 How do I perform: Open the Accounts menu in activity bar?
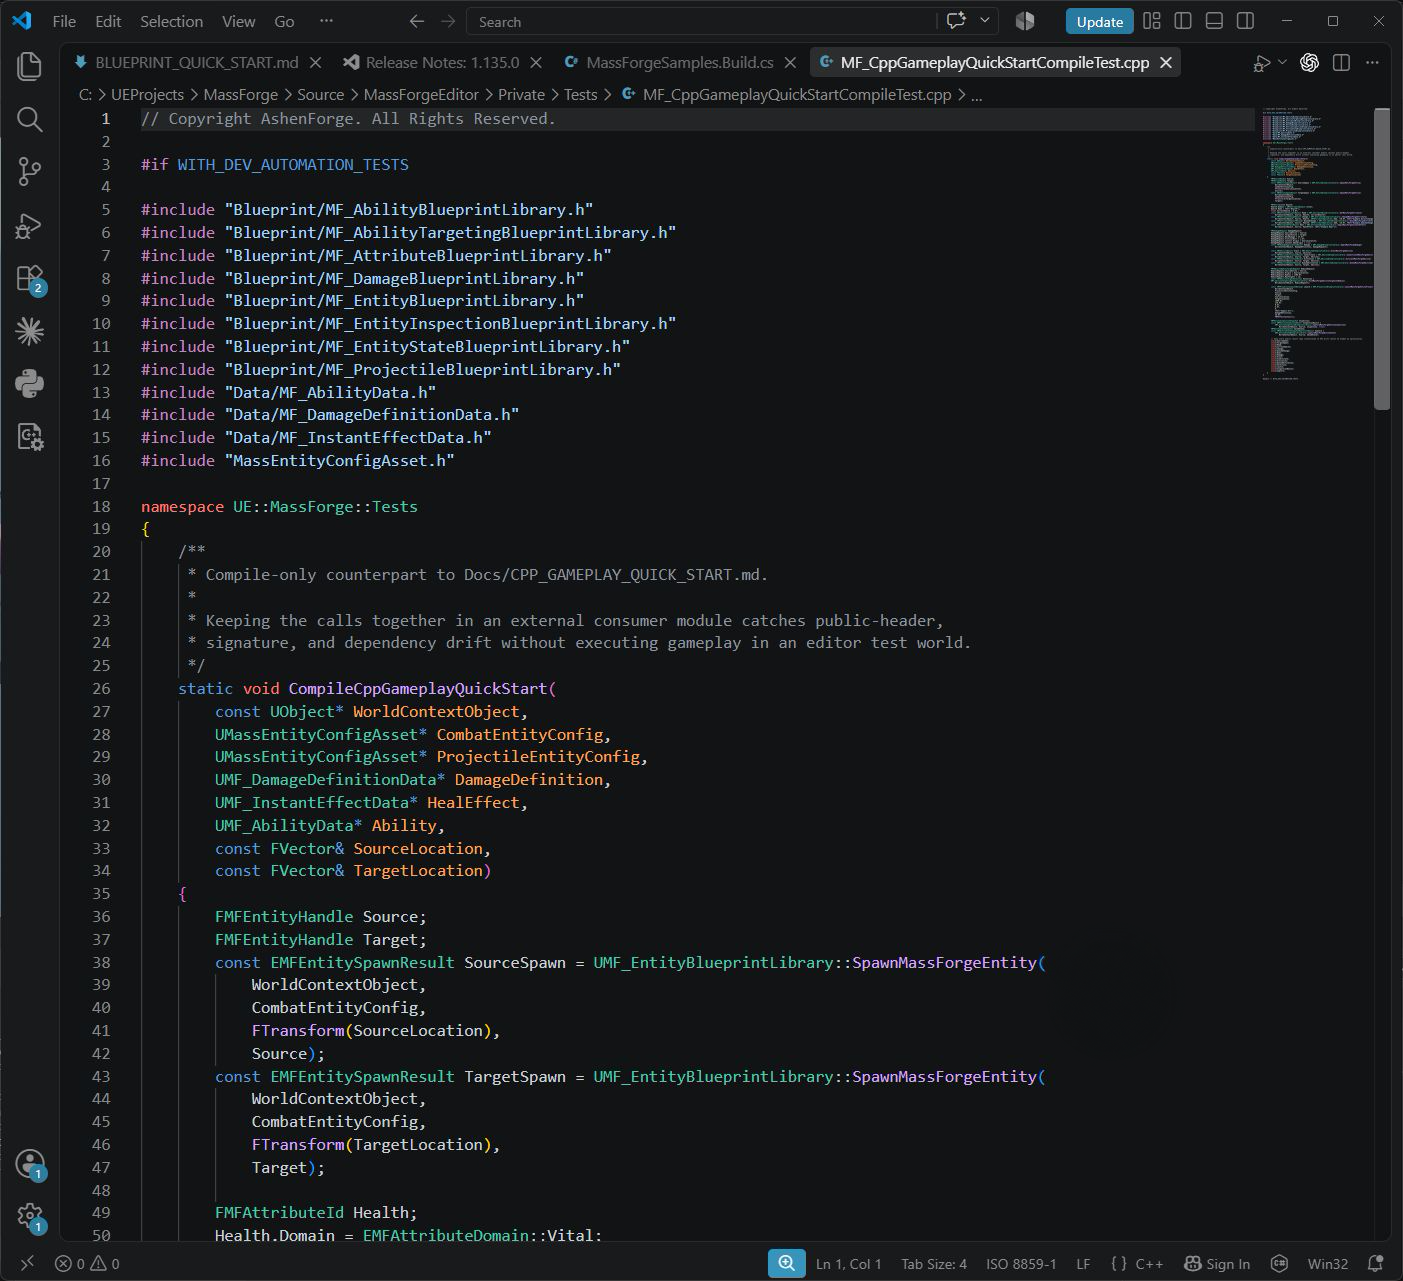[30, 1164]
